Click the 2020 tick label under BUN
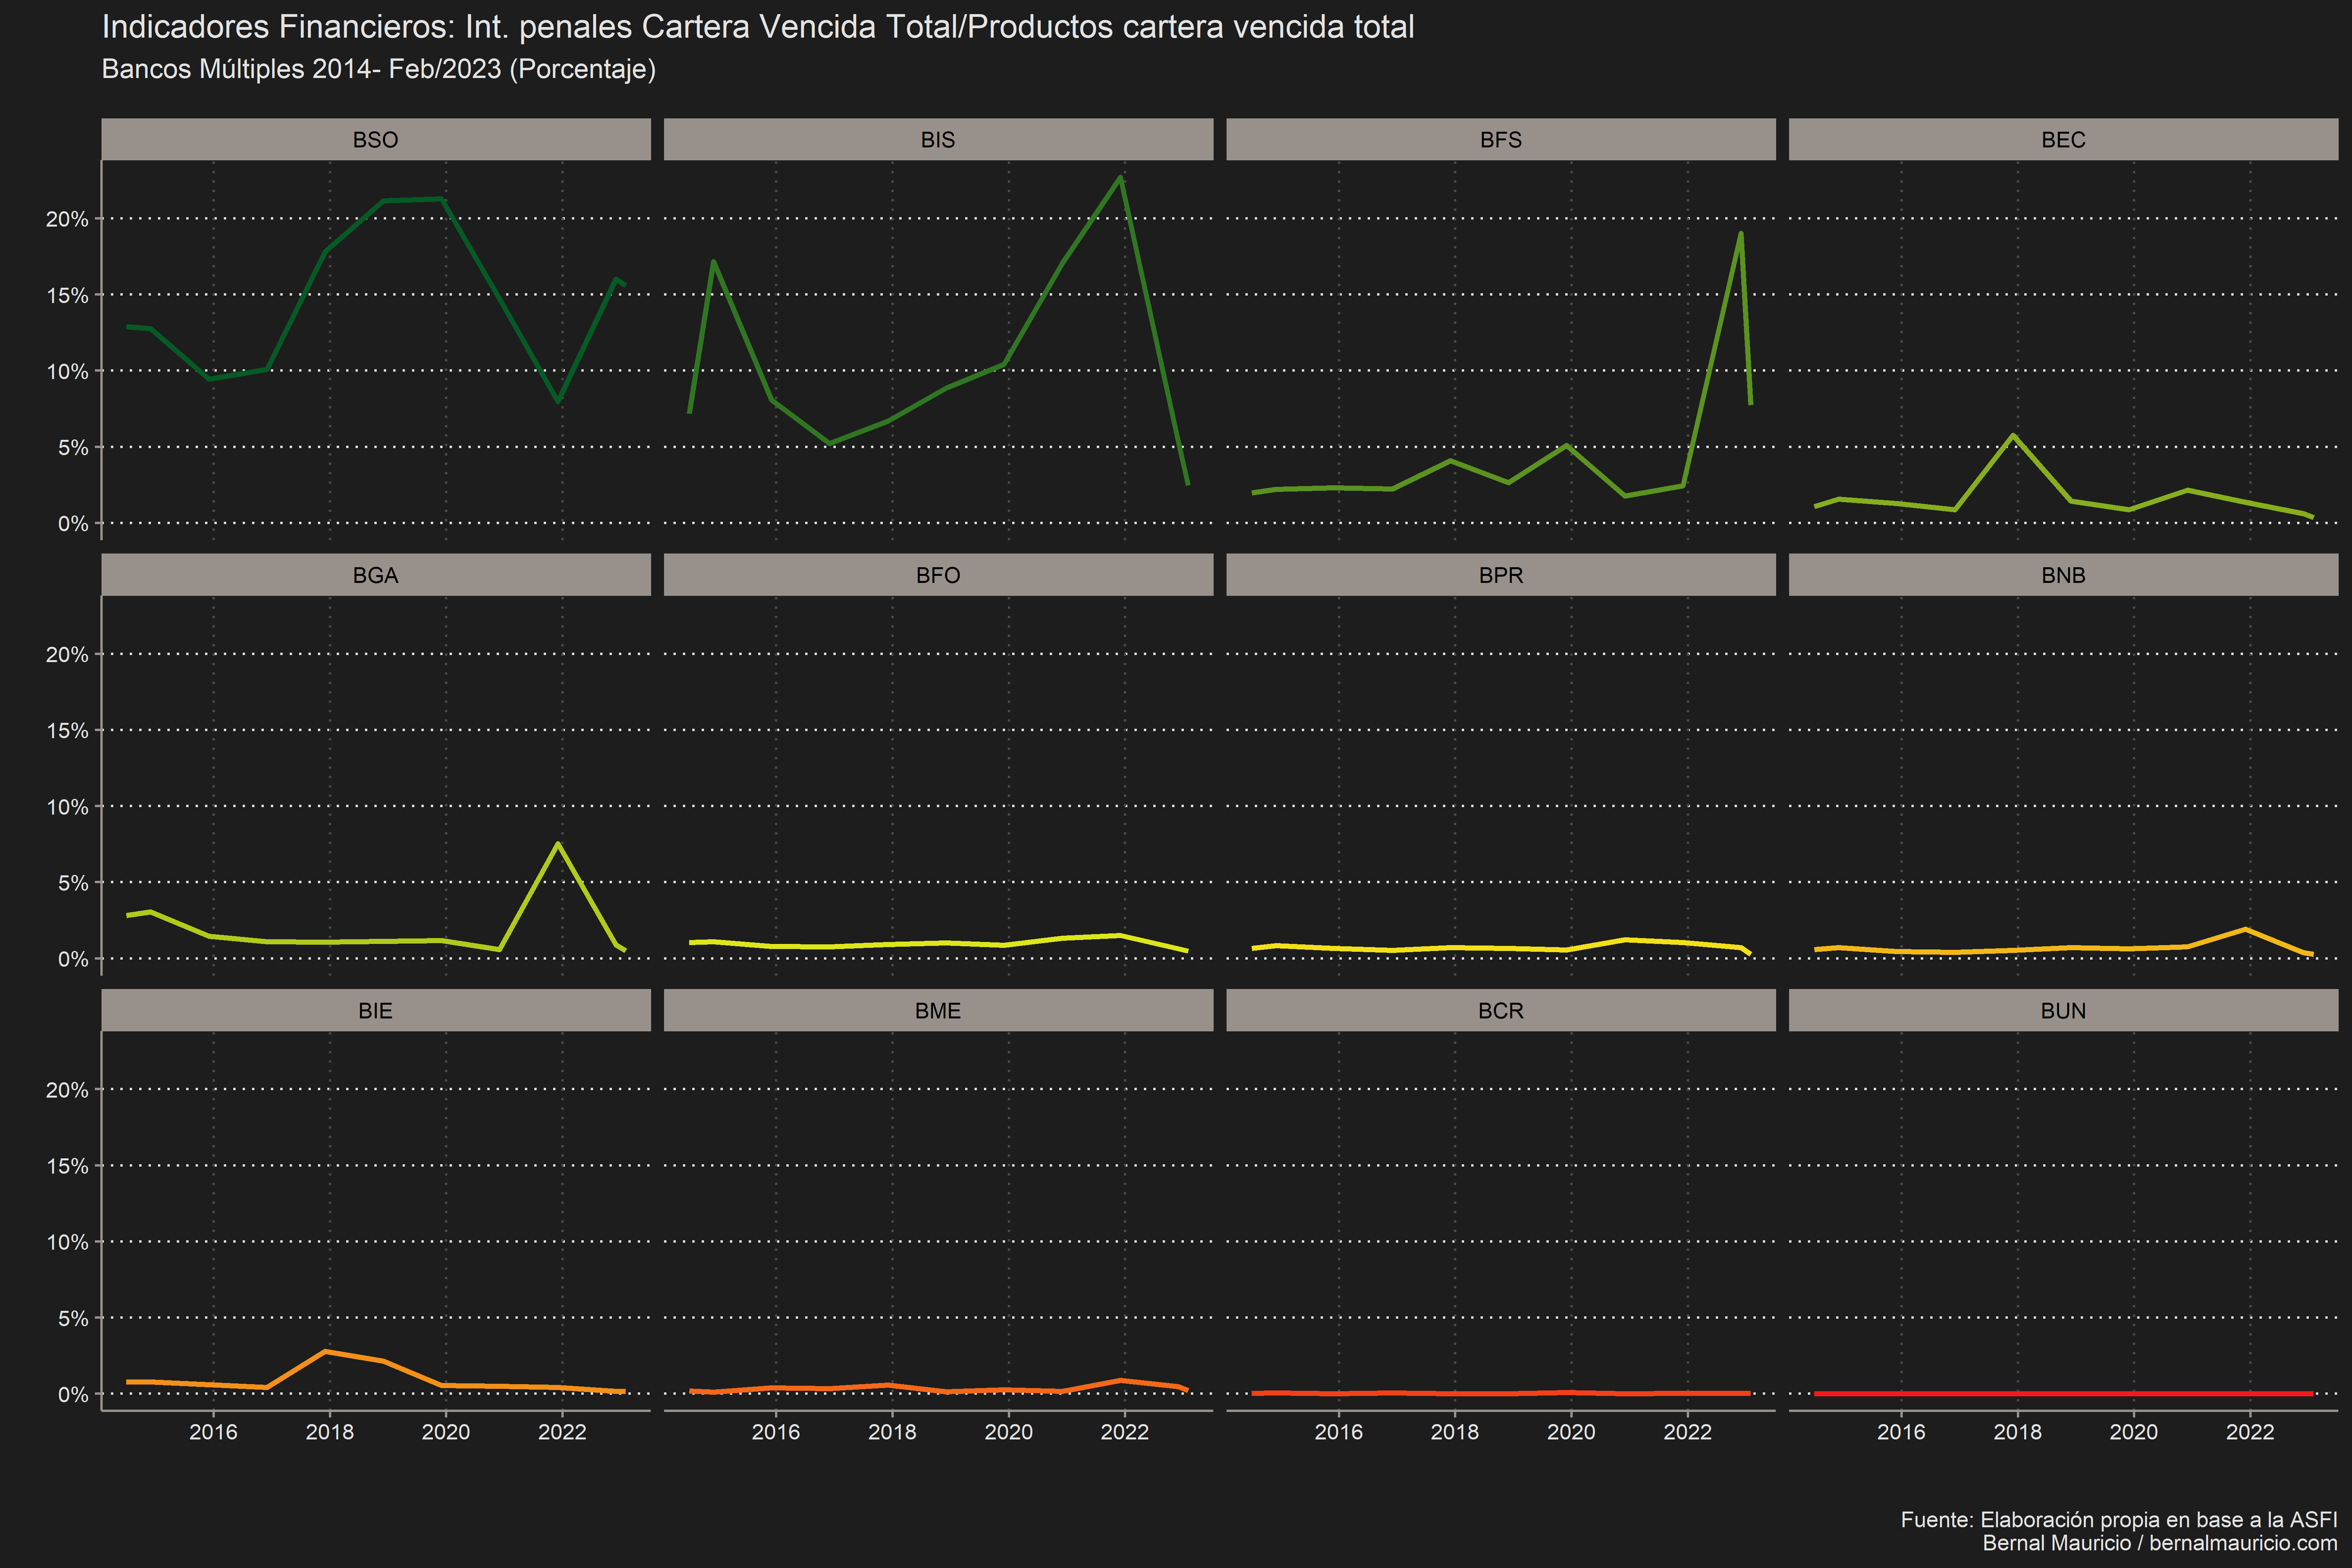 2134,1432
